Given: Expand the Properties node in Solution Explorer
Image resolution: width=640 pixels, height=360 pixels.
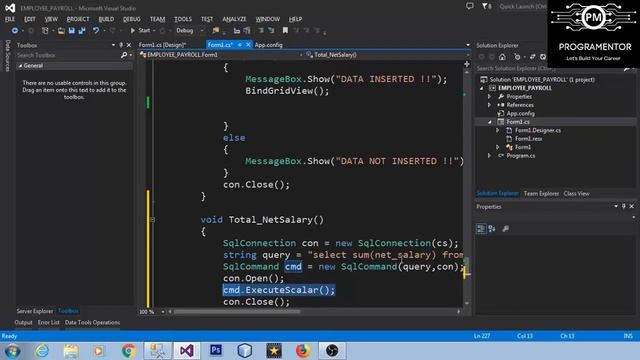Looking at the screenshot, I should point(489,97).
